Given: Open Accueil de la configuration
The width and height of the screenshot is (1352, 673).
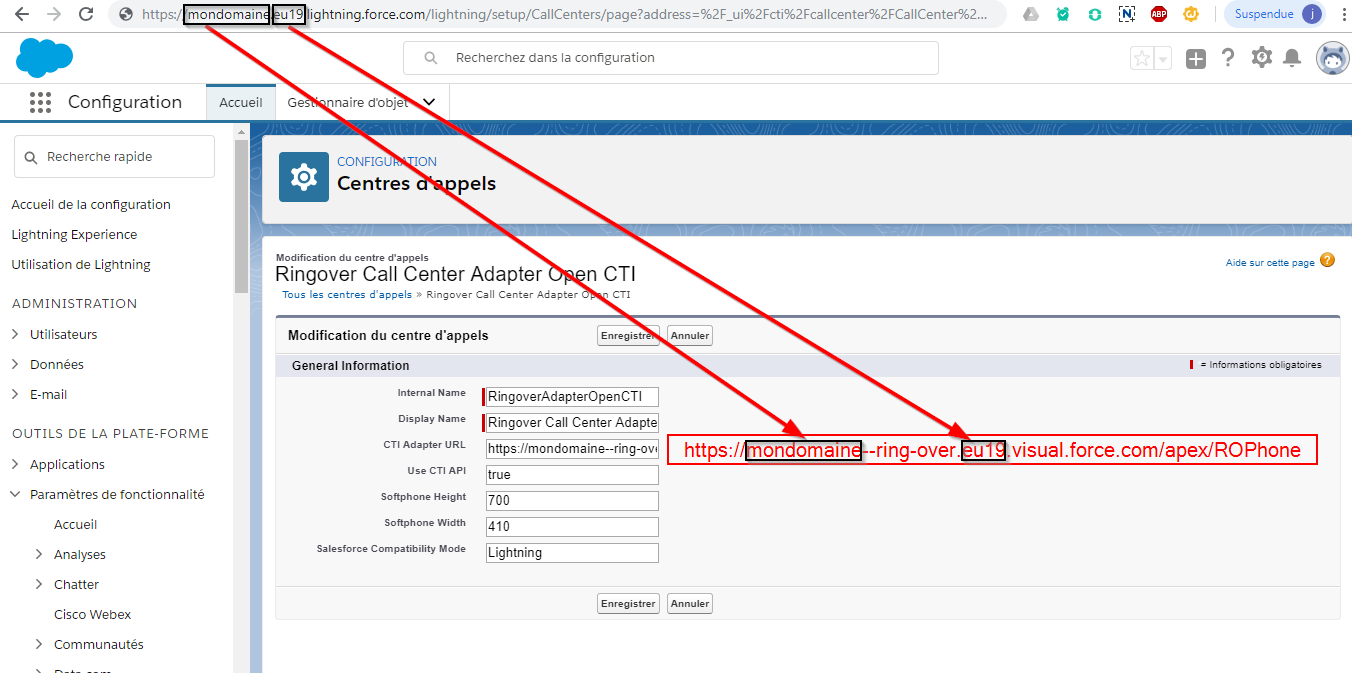Looking at the screenshot, I should pos(91,204).
